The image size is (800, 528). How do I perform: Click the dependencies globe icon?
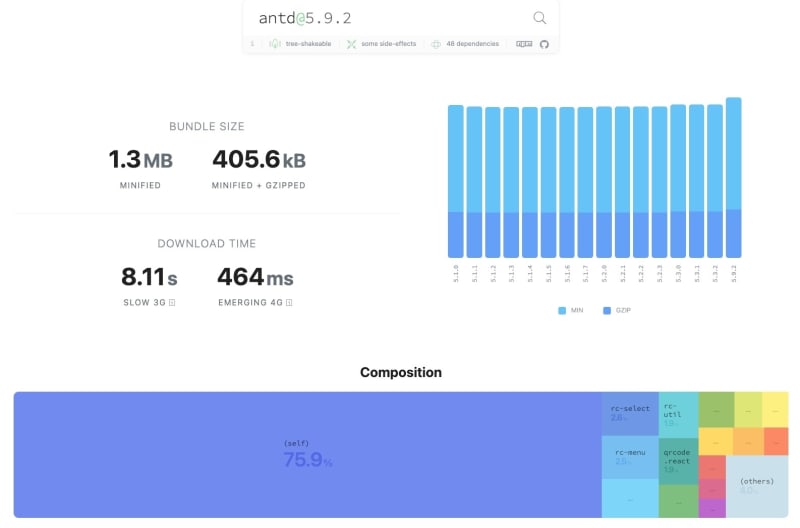(x=436, y=44)
